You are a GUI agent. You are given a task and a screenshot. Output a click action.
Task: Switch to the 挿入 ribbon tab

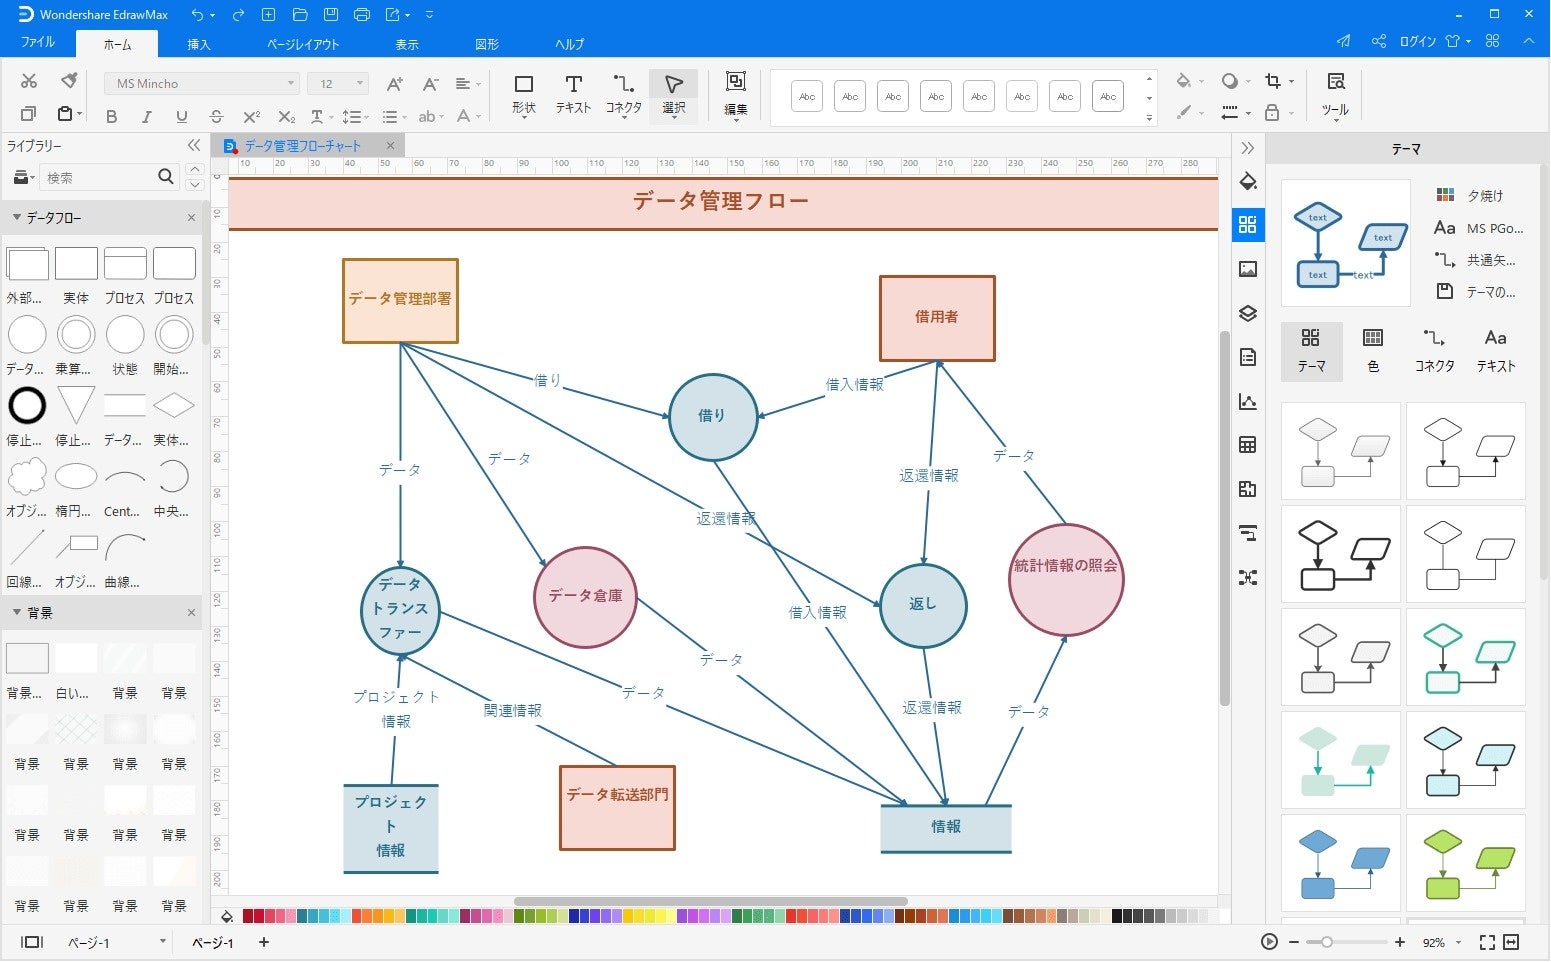[x=198, y=44]
